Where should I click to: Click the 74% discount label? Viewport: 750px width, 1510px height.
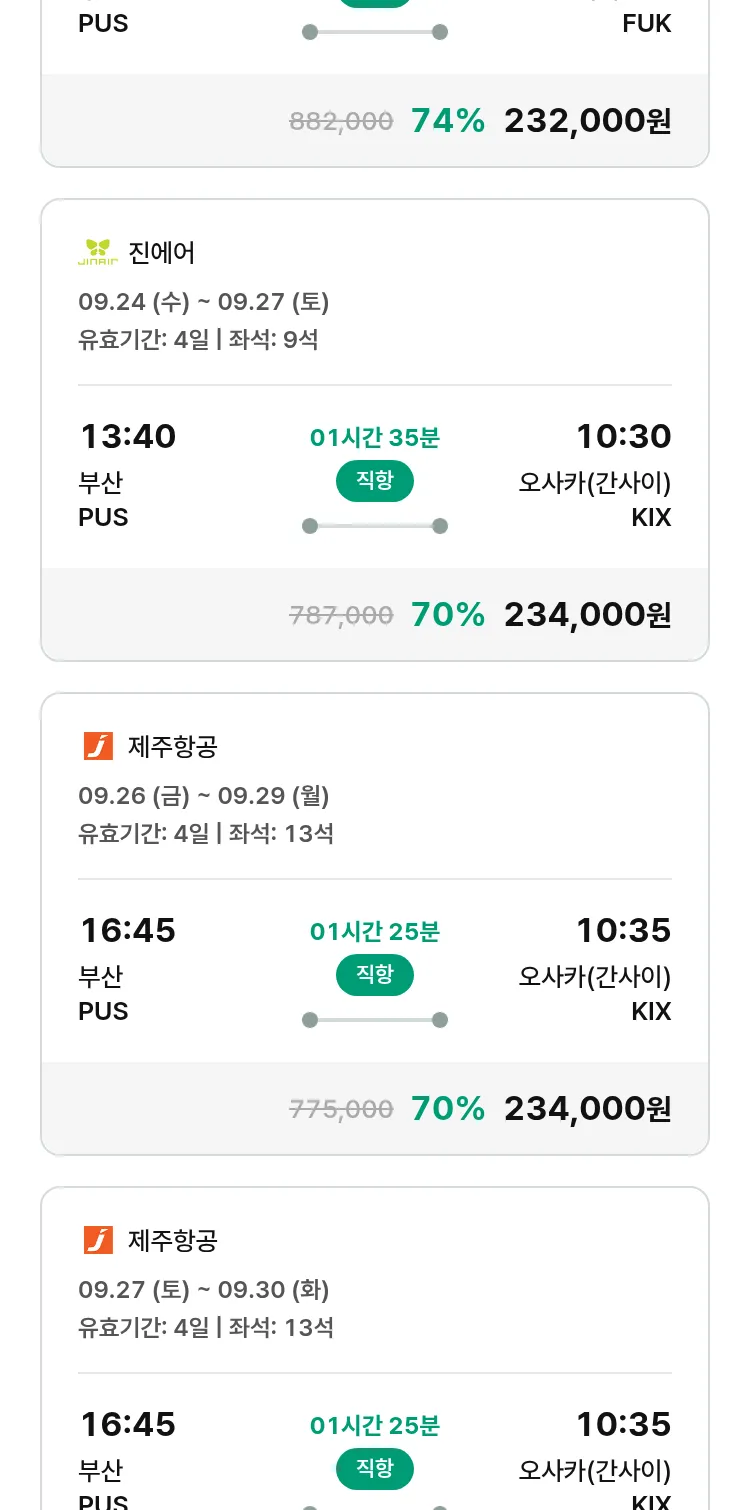coord(447,121)
